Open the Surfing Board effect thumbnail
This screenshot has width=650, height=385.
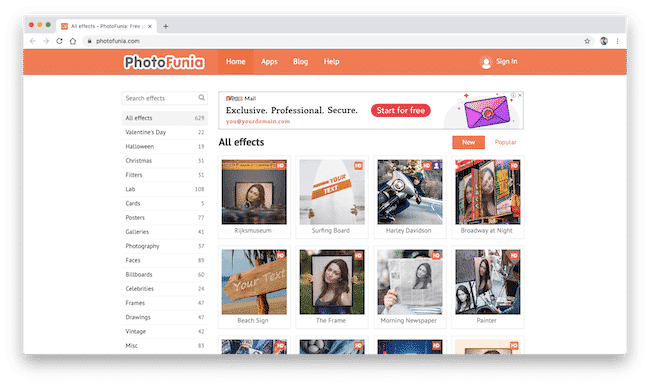point(332,192)
